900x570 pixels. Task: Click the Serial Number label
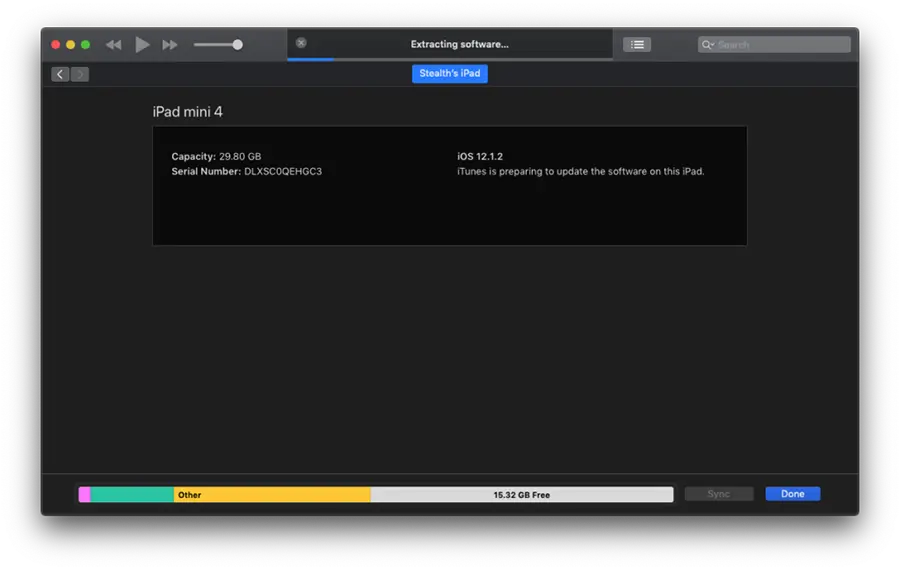point(206,172)
